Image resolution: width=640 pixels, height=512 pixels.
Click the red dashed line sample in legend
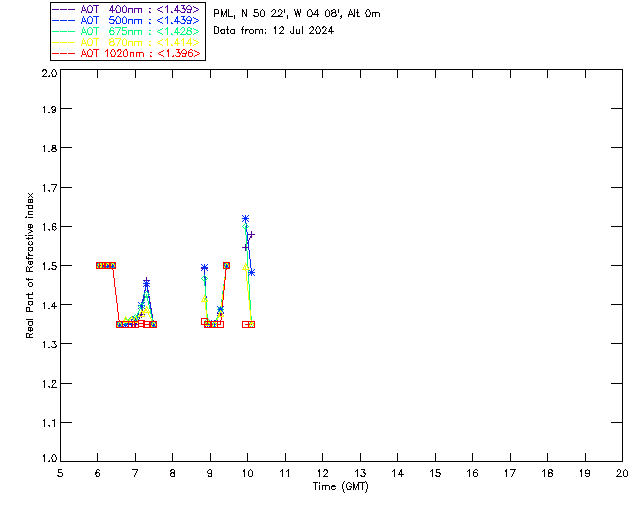(64, 53)
